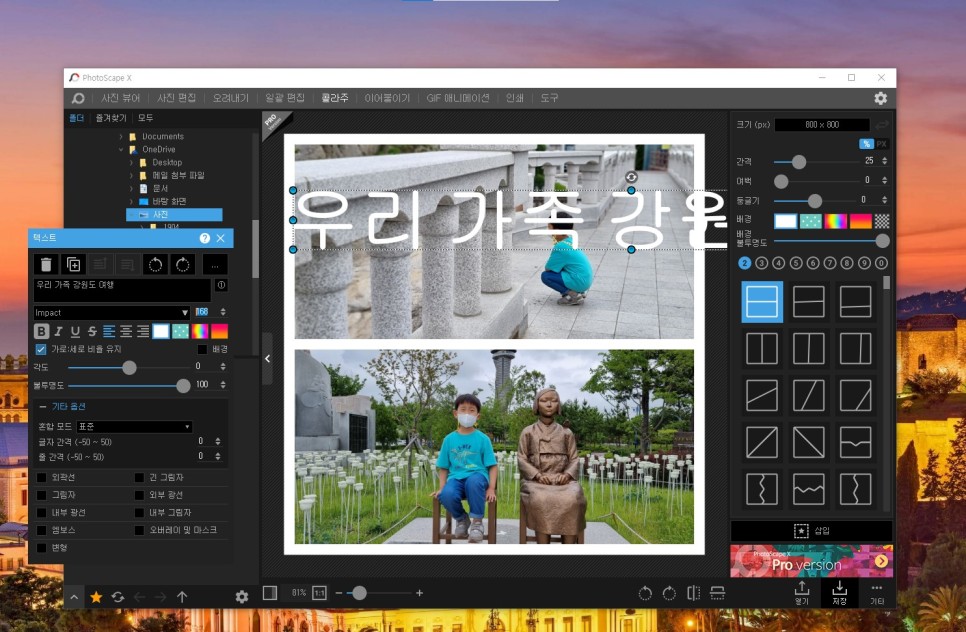Enable 긴 그림자 long shadow checkbox
The height and width of the screenshot is (632, 966).
coord(139,477)
